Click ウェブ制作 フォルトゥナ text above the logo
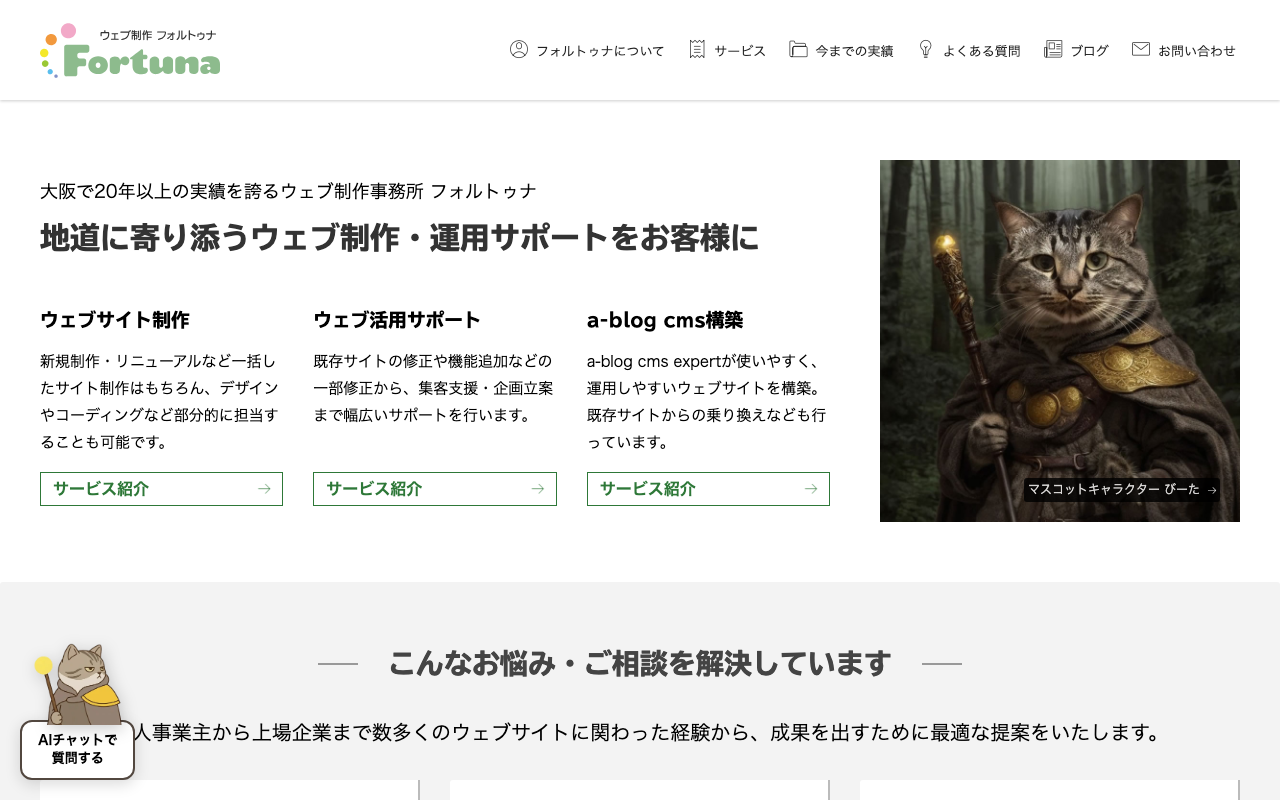 tap(157, 35)
